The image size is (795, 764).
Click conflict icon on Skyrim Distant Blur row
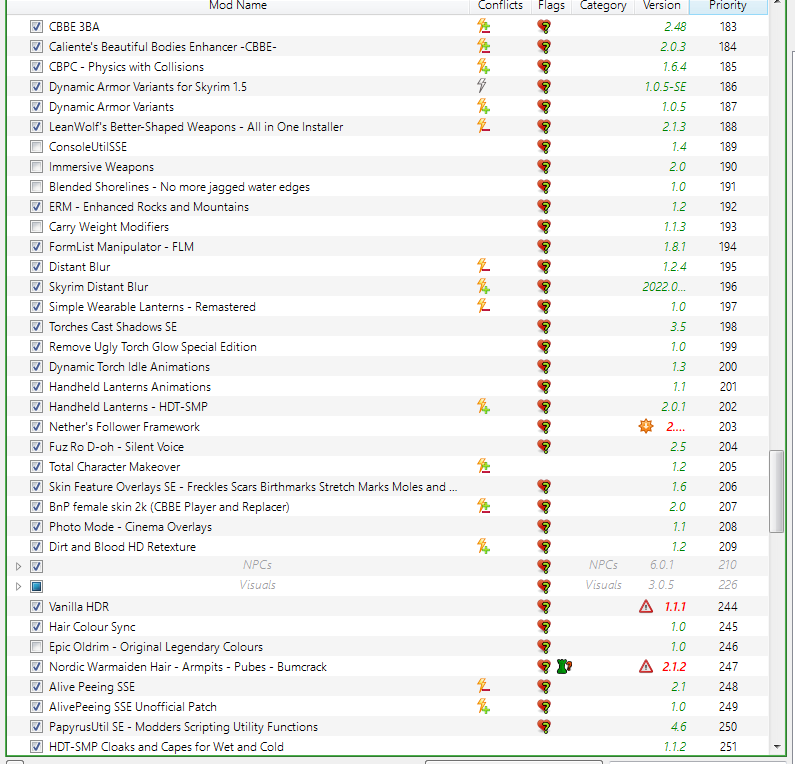coord(483,286)
